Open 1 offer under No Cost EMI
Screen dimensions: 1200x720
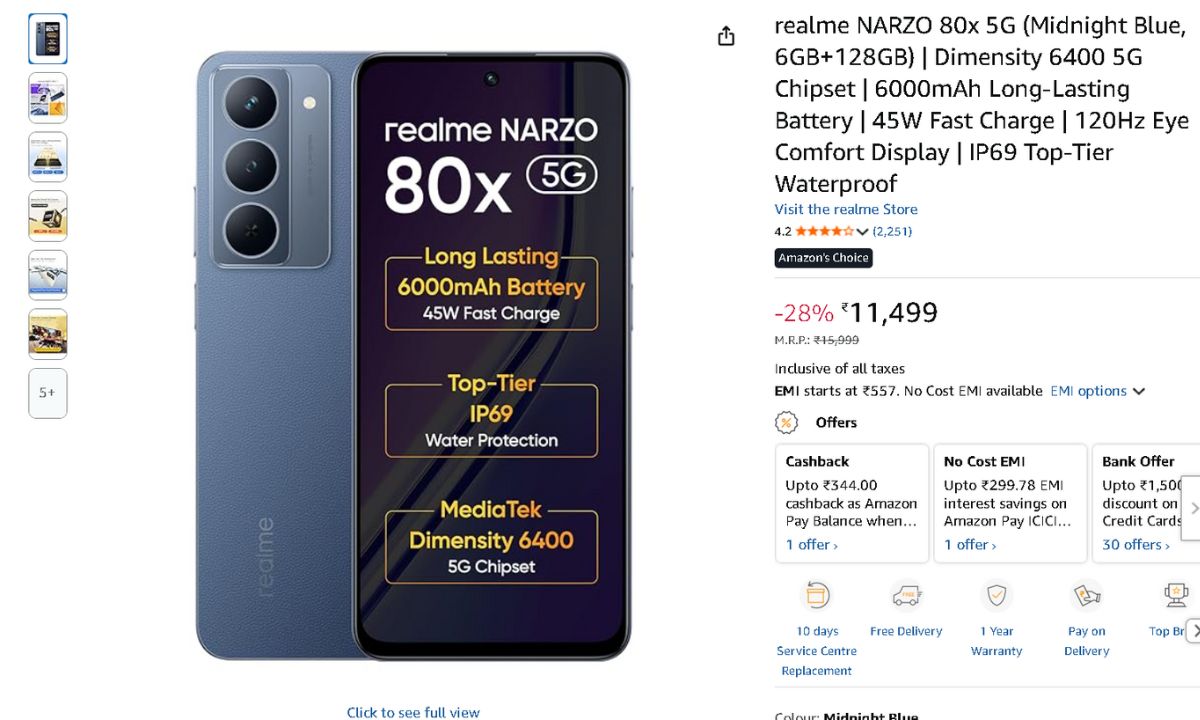[x=971, y=545]
